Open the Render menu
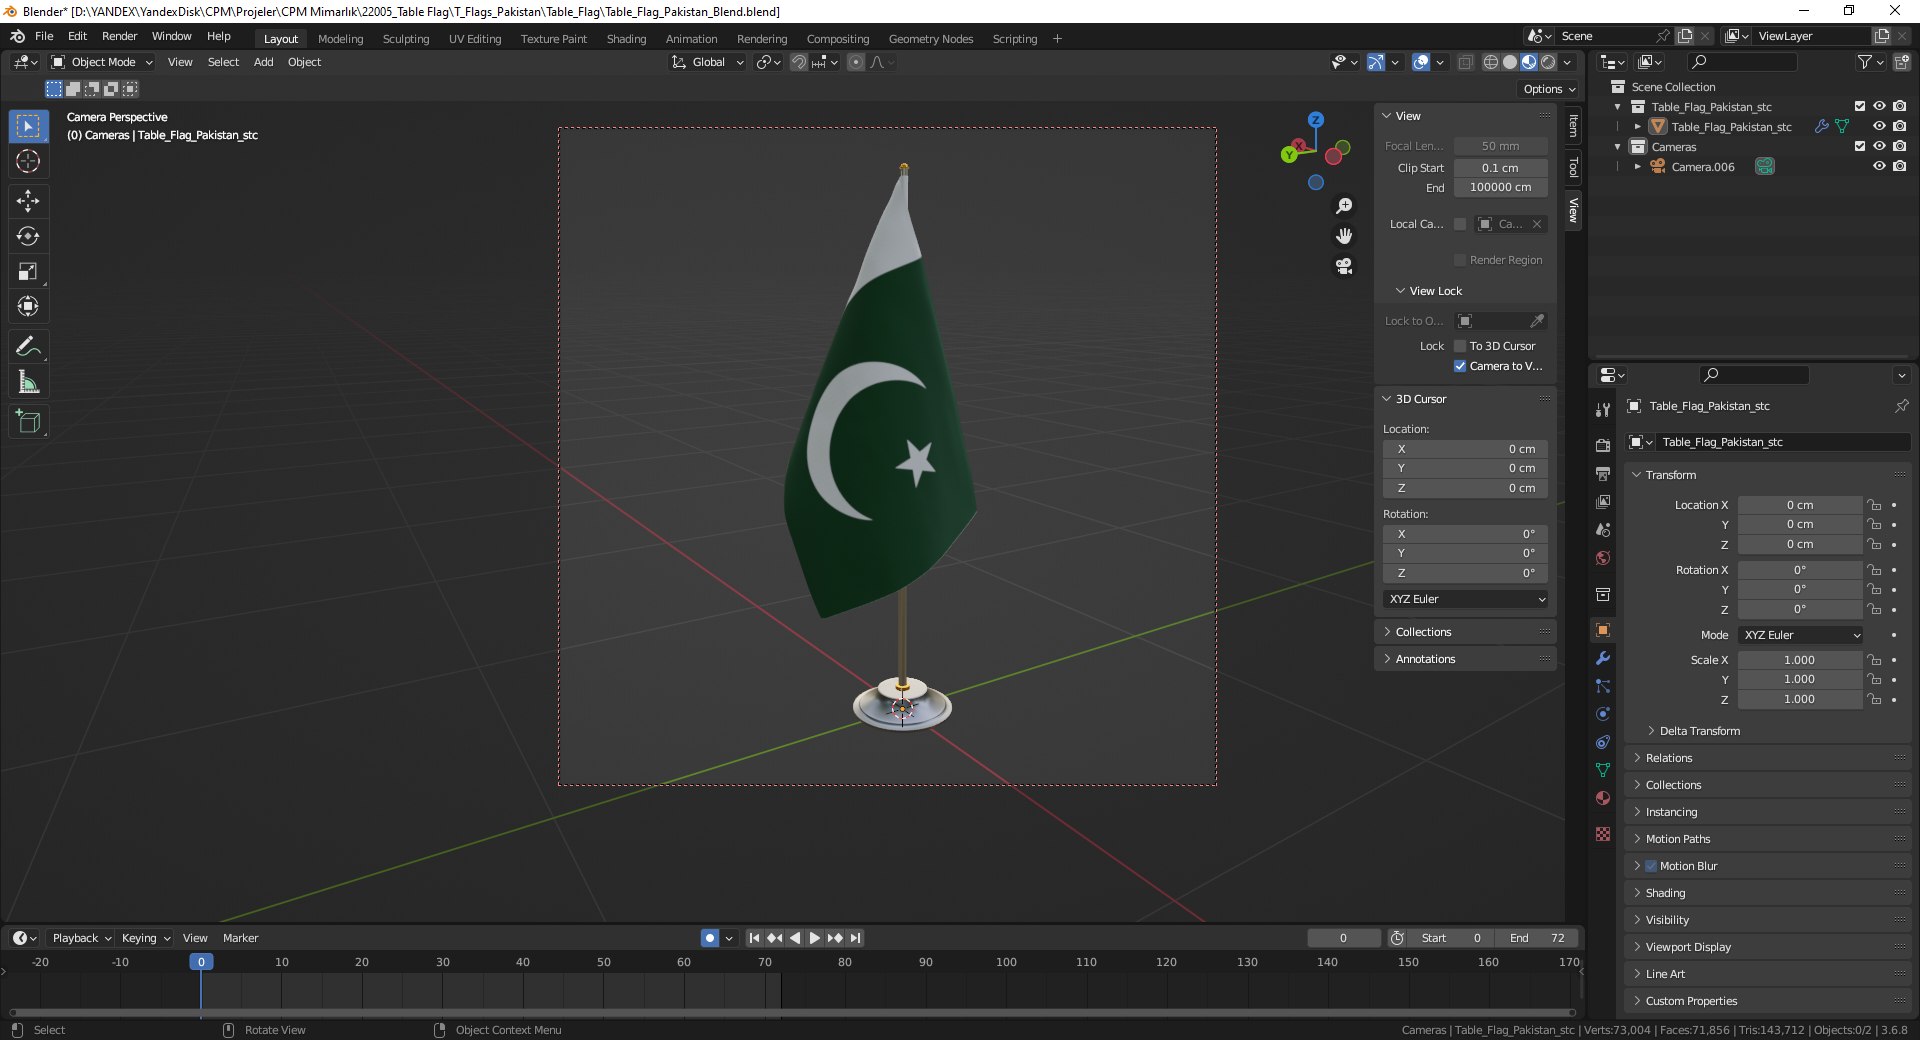 tap(119, 36)
